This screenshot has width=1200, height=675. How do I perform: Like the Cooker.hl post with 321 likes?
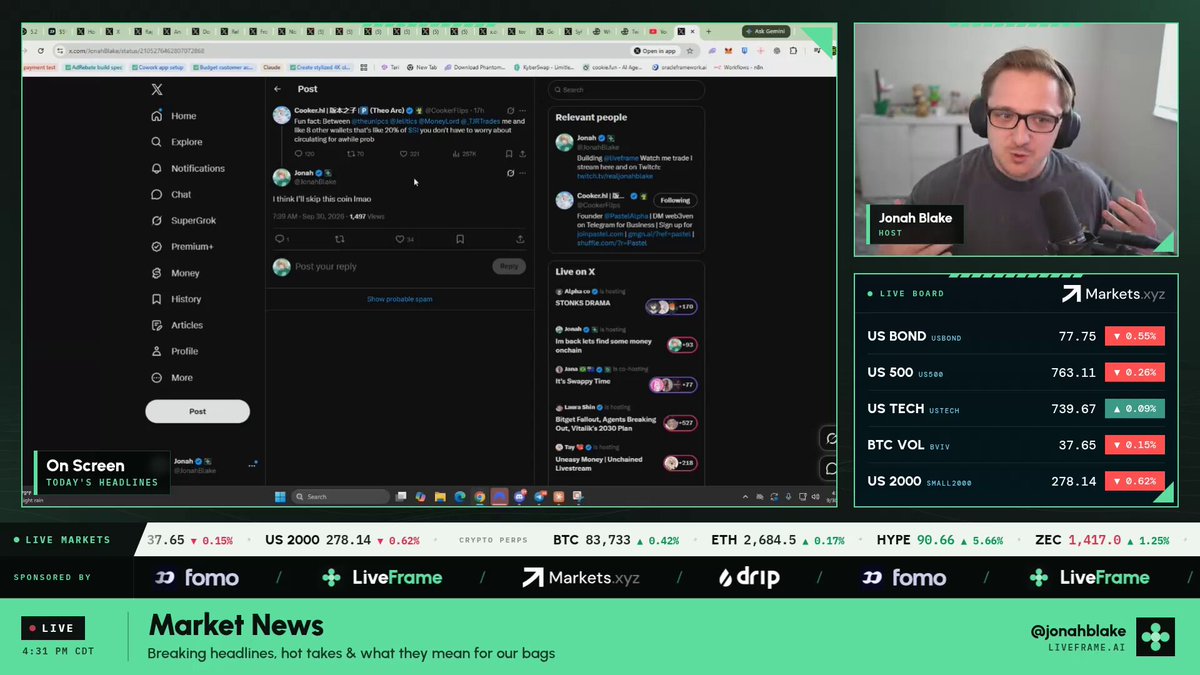(404, 154)
